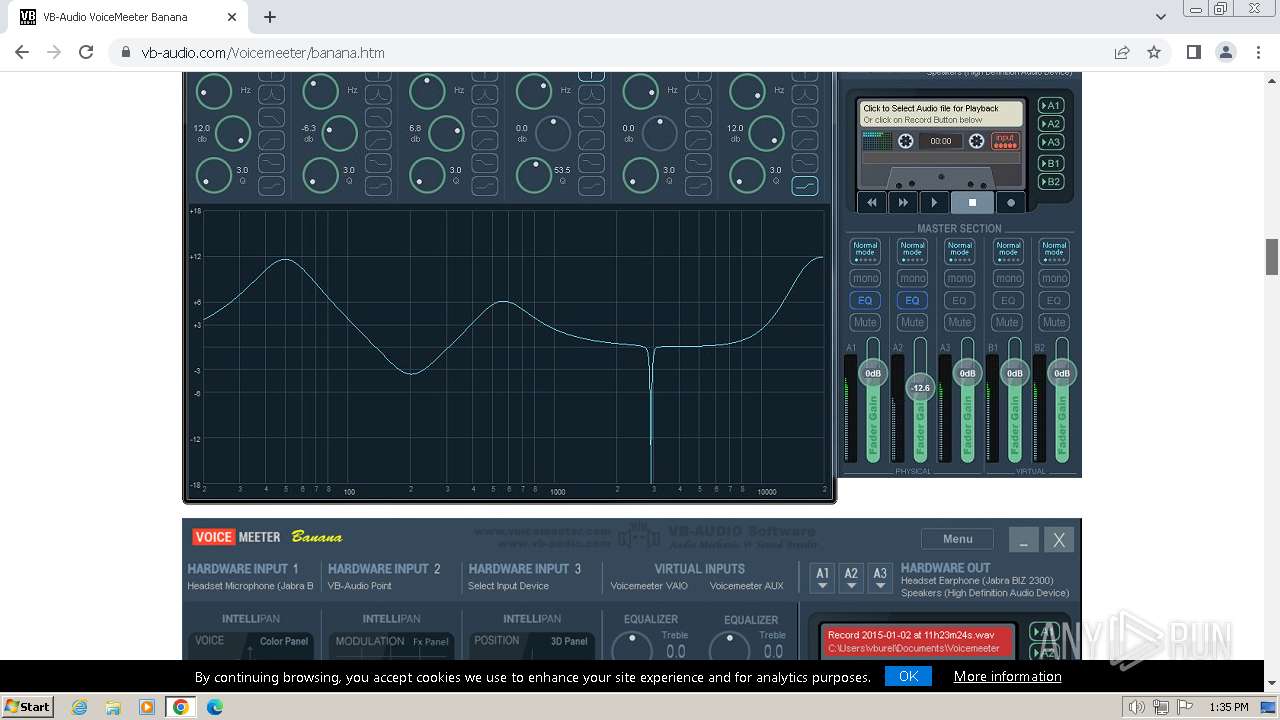Enable mono on A3 bus
The height and width of the screenshot is (720, 1280).
tap(960, 278)
